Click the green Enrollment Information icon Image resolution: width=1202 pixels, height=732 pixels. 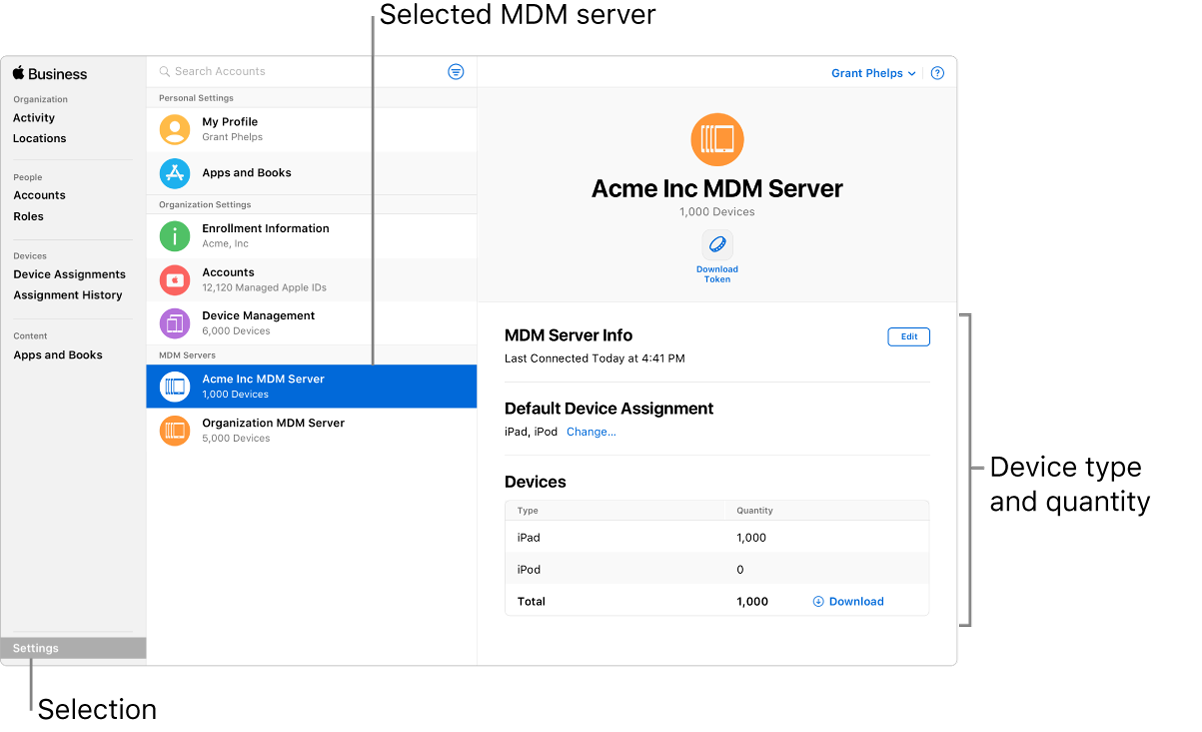175,236
